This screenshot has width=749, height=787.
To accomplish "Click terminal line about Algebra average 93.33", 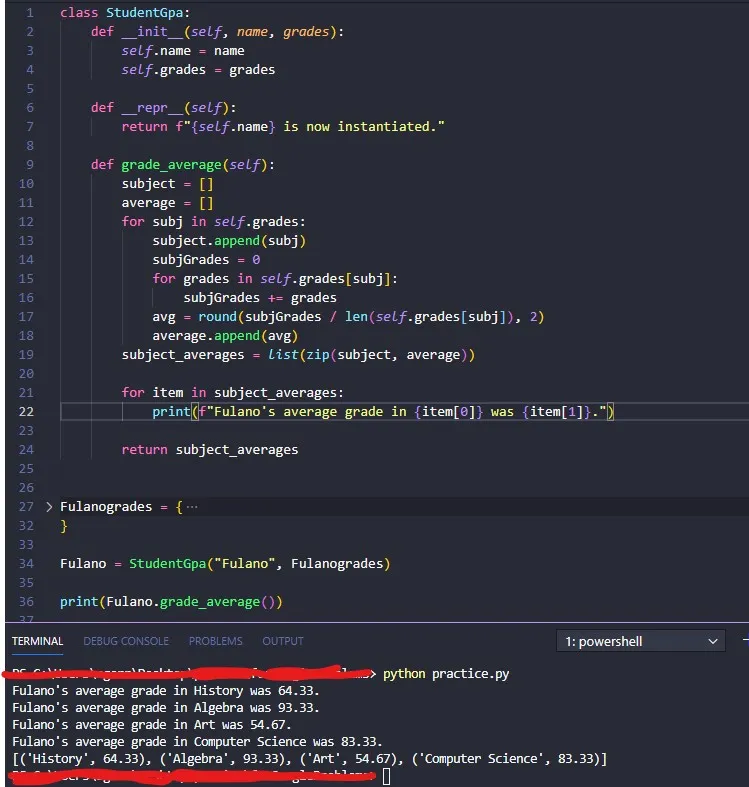I will (166, 708).
